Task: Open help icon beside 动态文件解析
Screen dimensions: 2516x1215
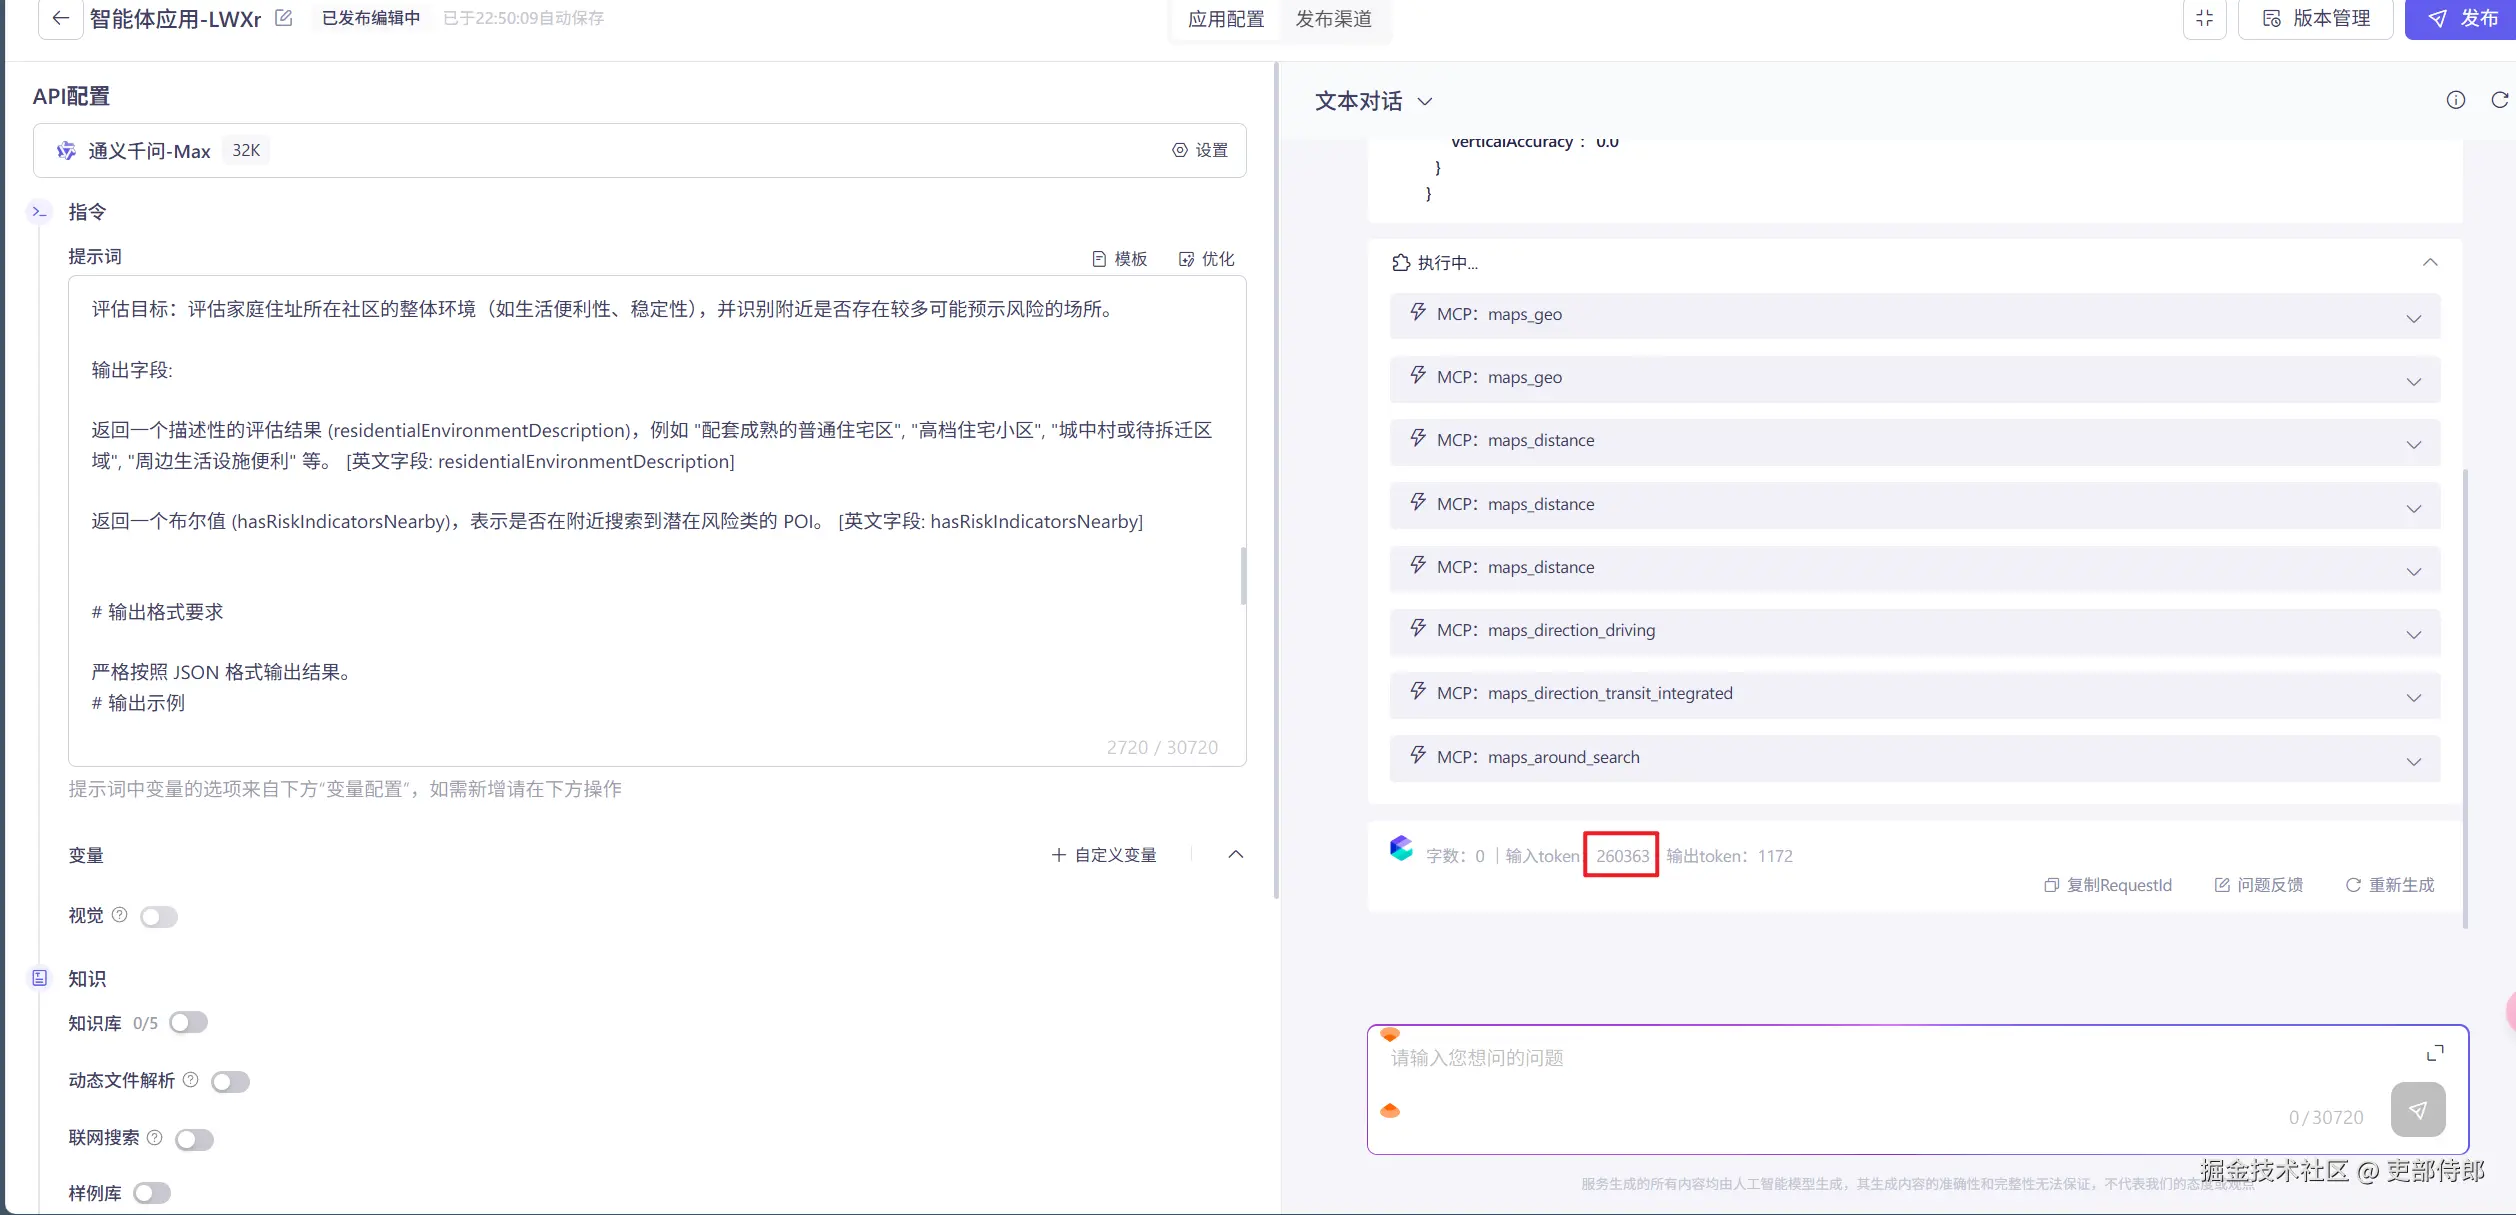Action: pos(191,1080)
